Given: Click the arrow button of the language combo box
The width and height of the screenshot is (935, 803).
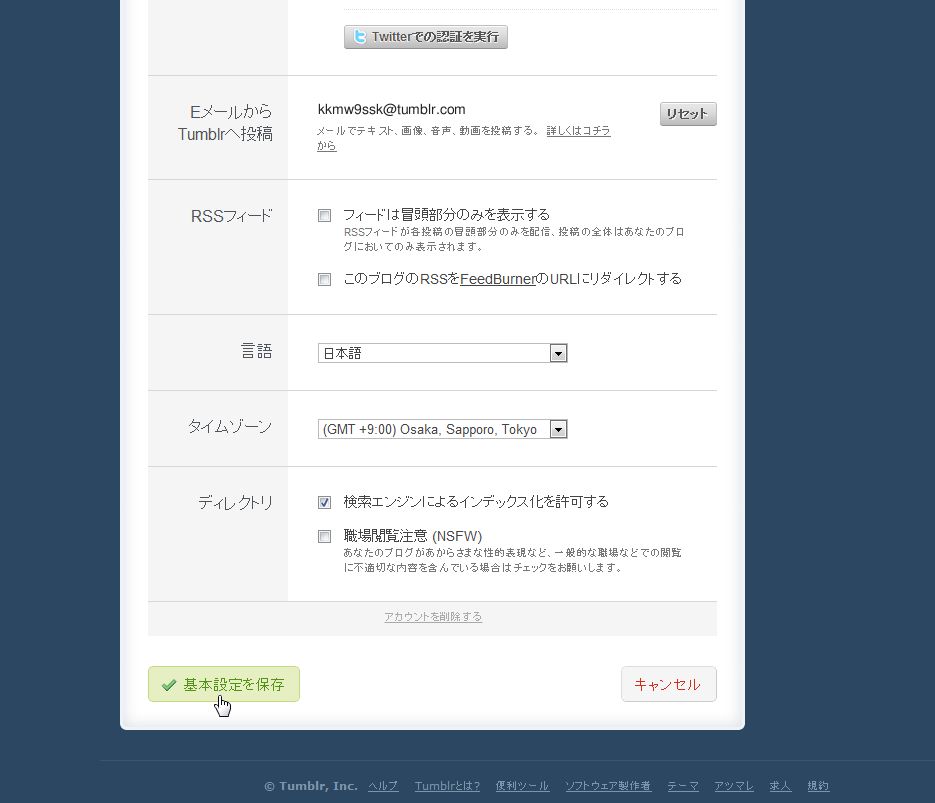Looking at the screenshot, I should (558, 353).
